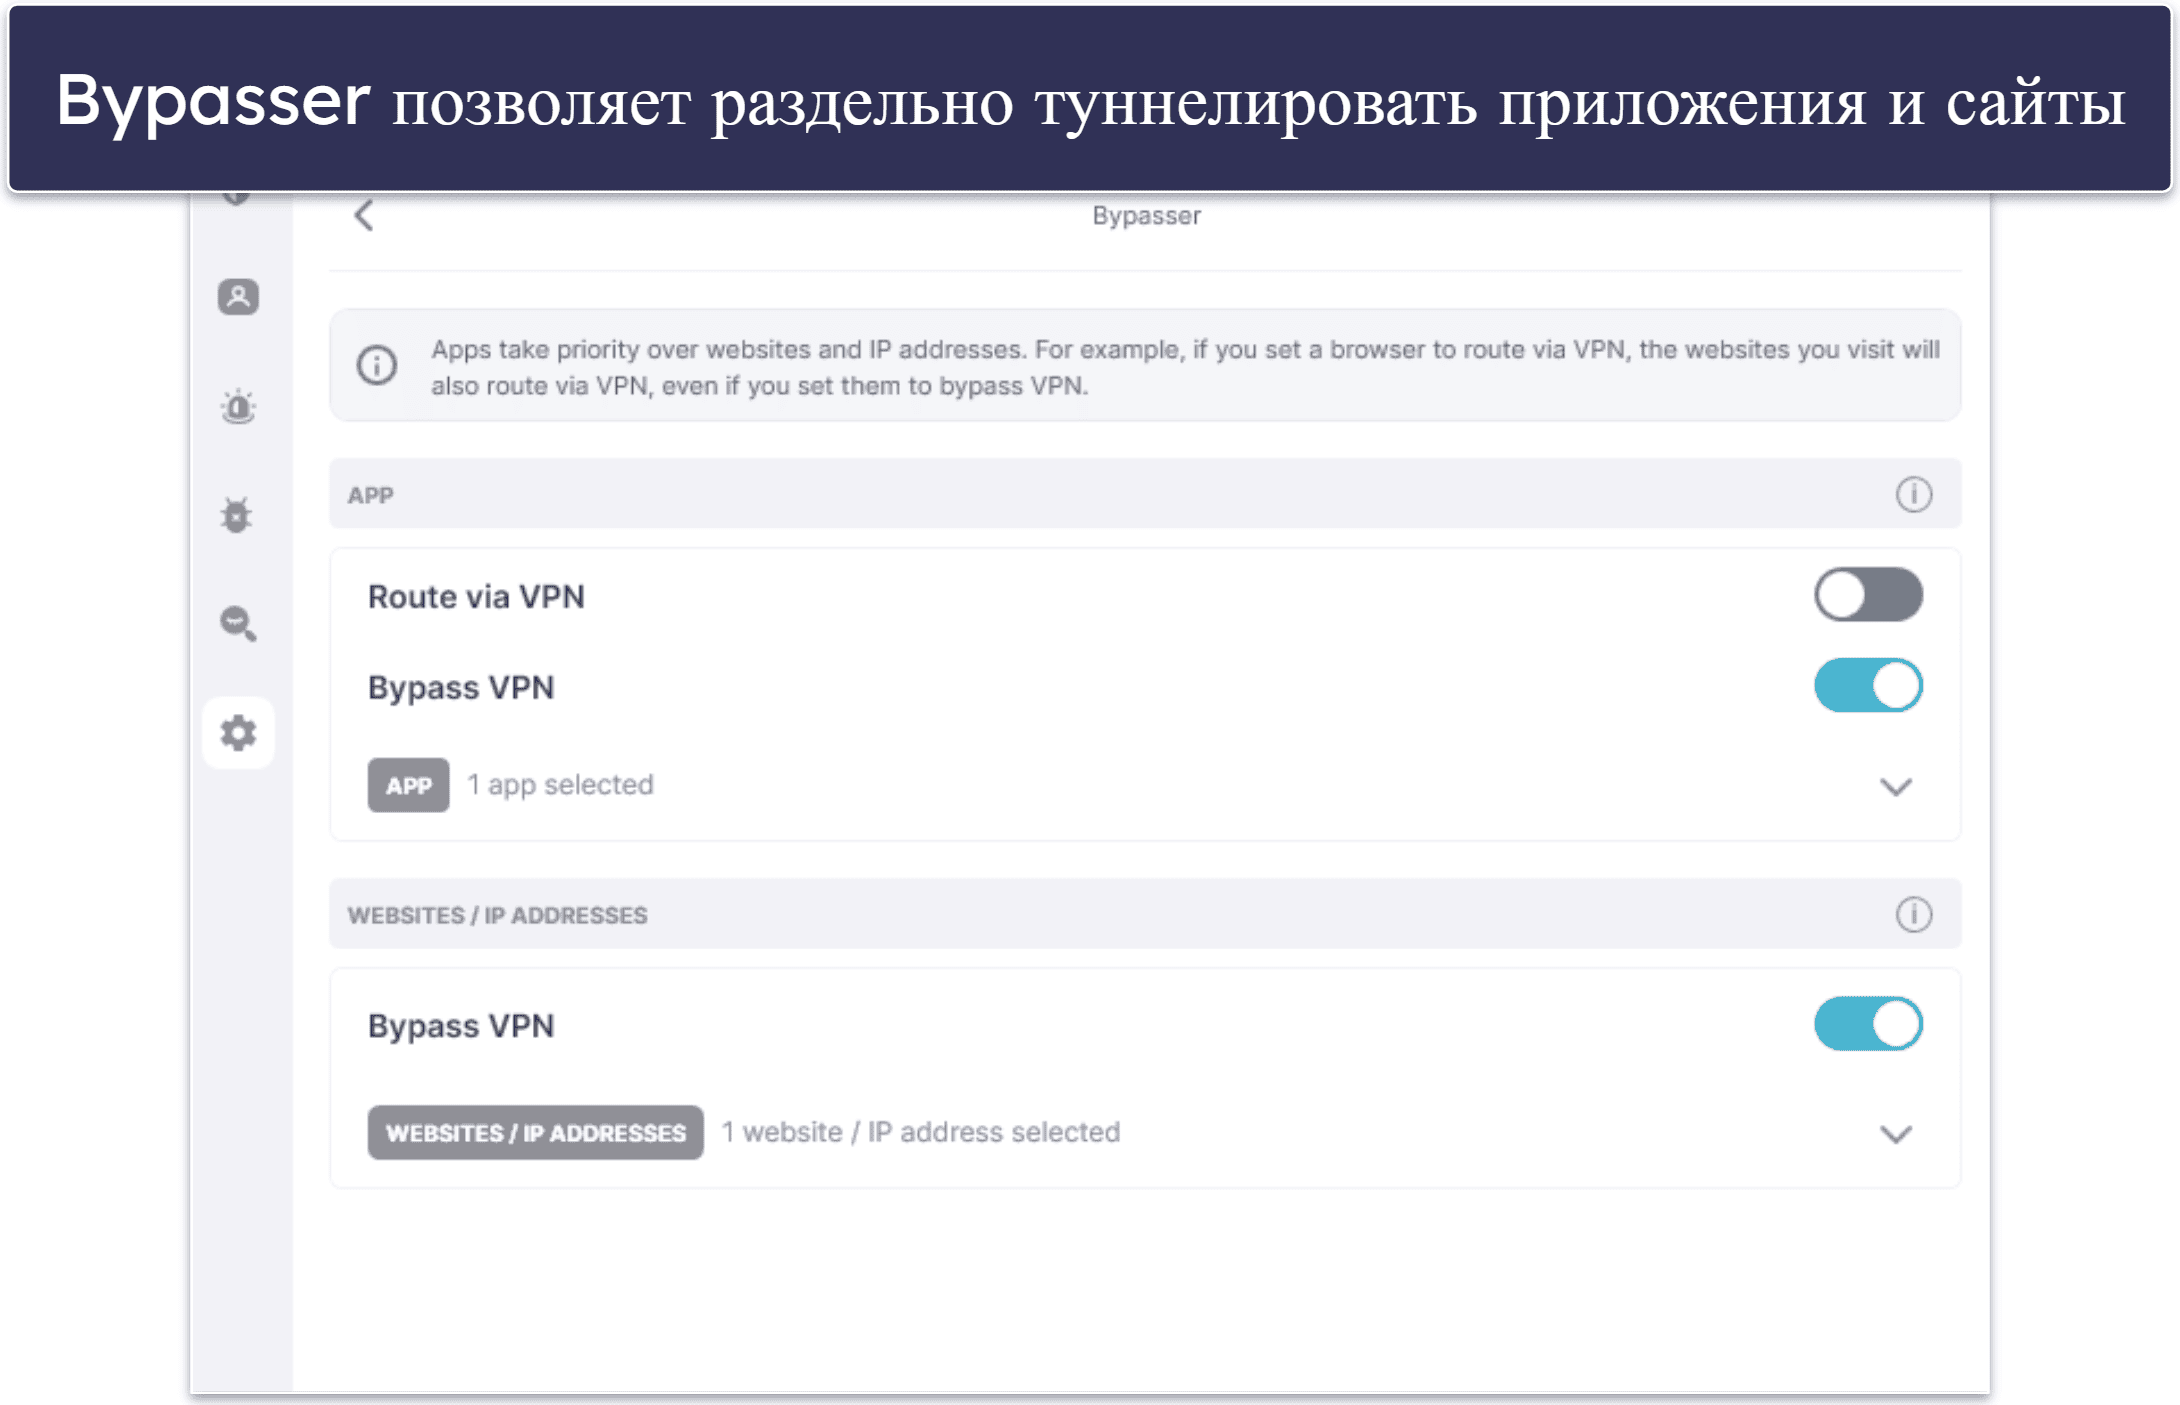Click the 'APP' section header text

tap(370, 495)
